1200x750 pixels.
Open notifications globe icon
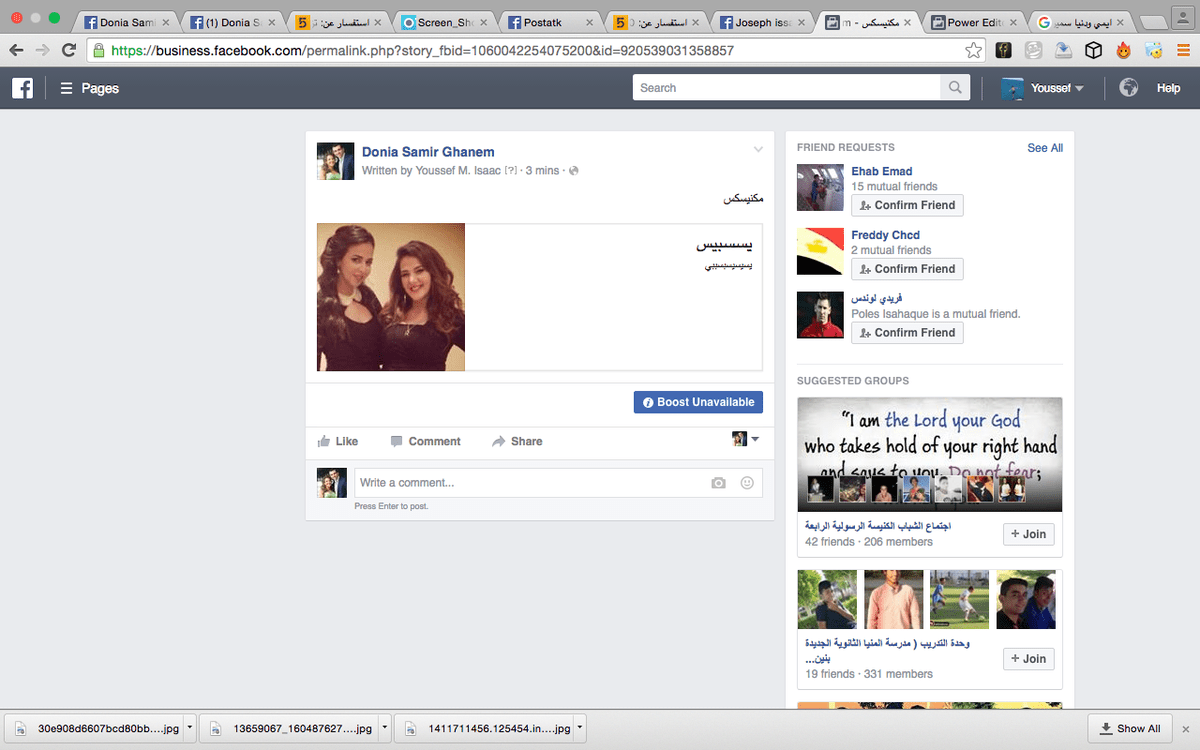coord(1129,88)
